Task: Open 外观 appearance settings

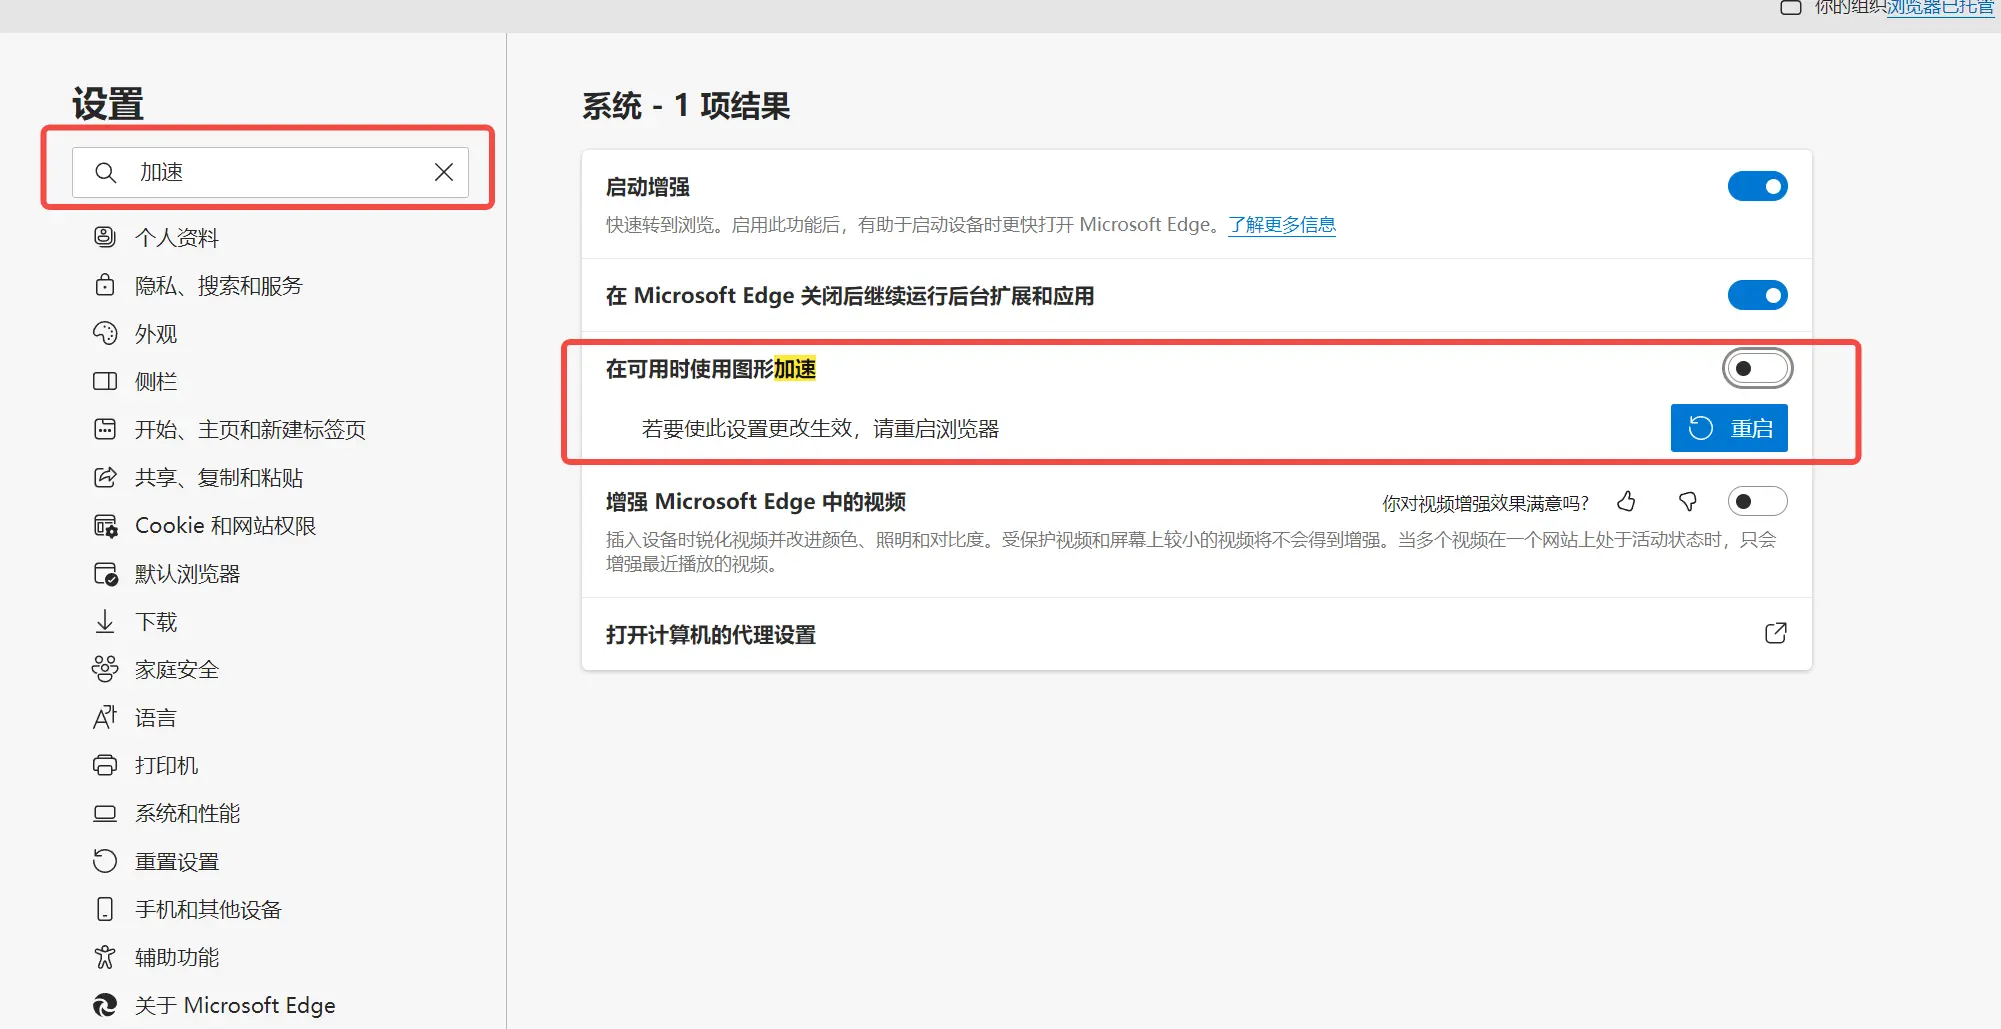Action: pyautogui.click(x=156, y=334)
